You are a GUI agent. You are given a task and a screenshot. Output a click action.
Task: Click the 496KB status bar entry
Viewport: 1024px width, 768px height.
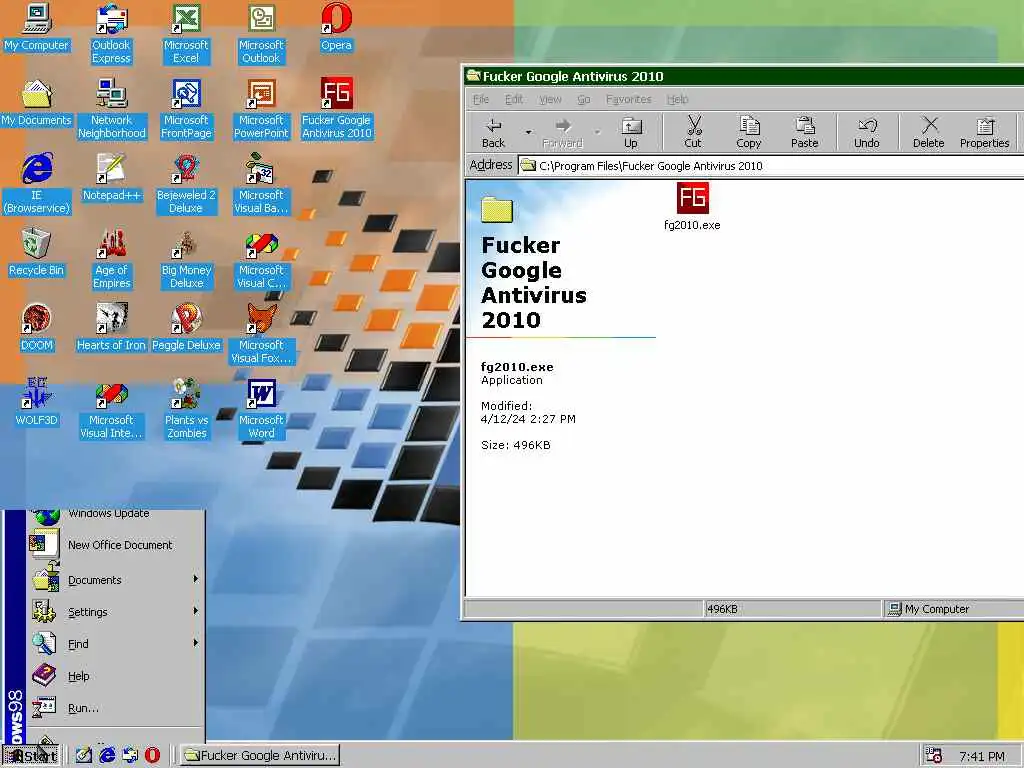pos(792,609)
